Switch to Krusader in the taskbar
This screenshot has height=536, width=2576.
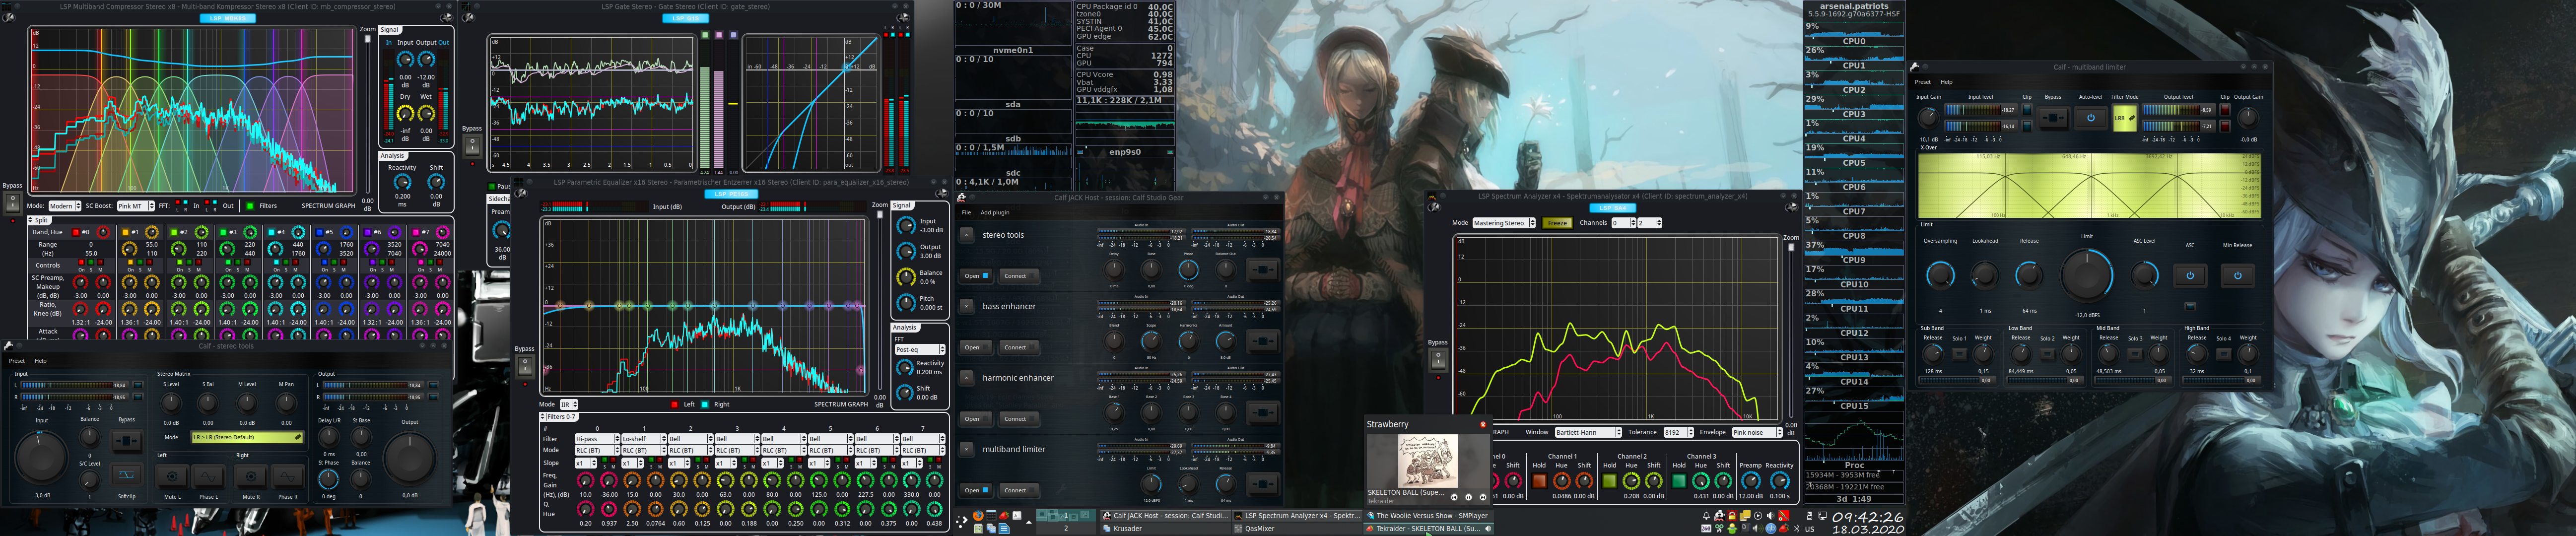[1164, 529]
